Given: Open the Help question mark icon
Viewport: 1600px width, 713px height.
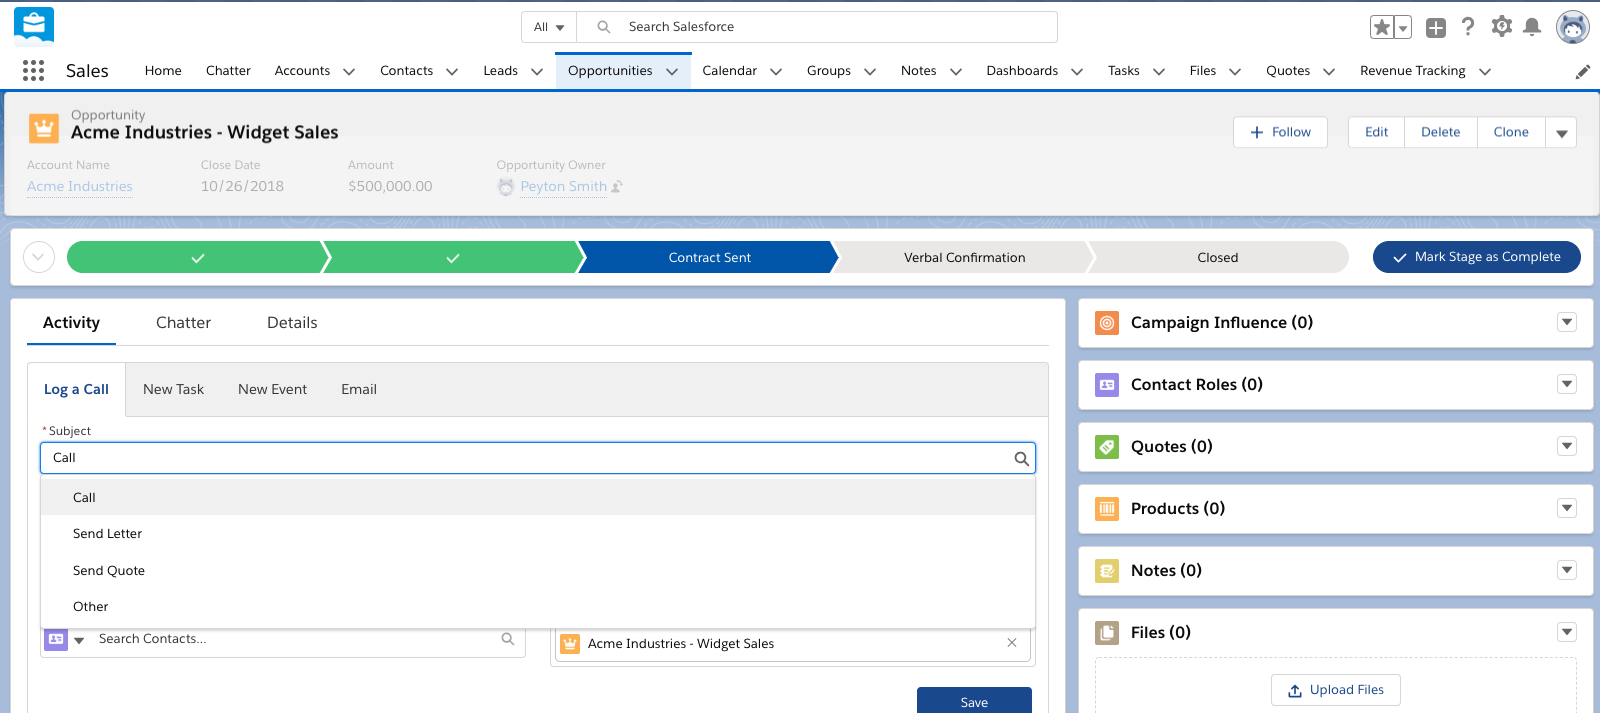Looking at the screenshot, I should [1468, 27].
